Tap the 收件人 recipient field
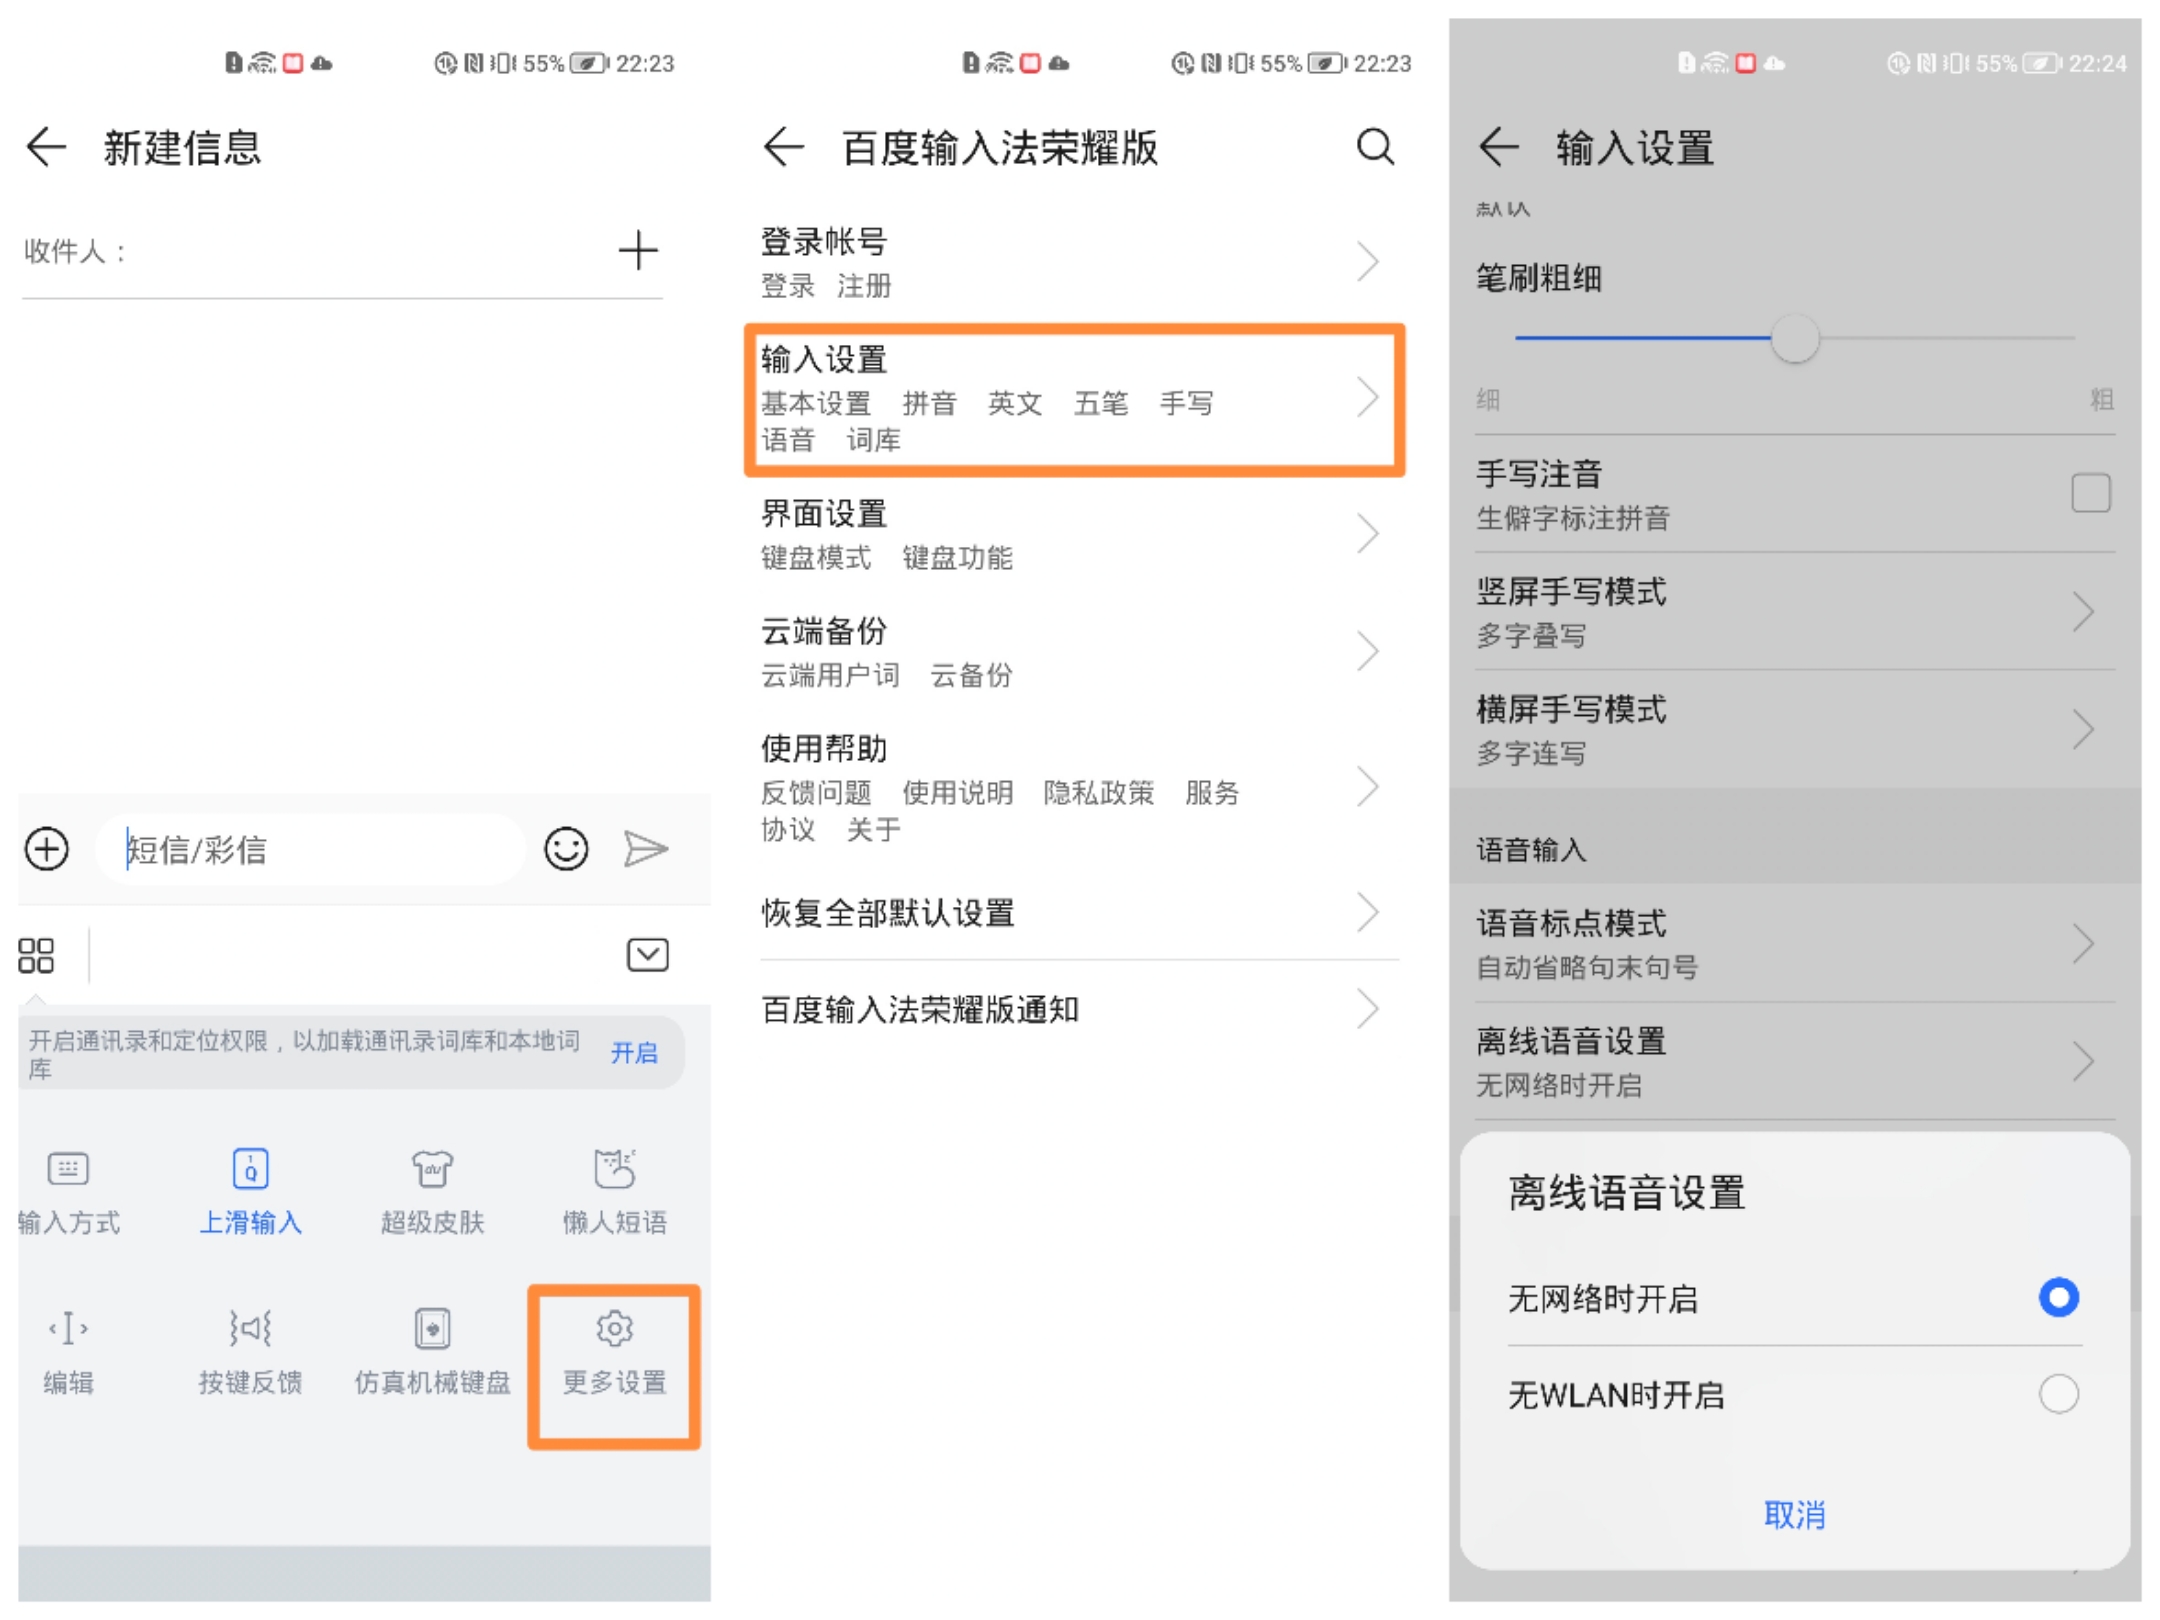The width and height of the screenshot is (2160, 1620). pyautogui.click(x=342, y=250)
